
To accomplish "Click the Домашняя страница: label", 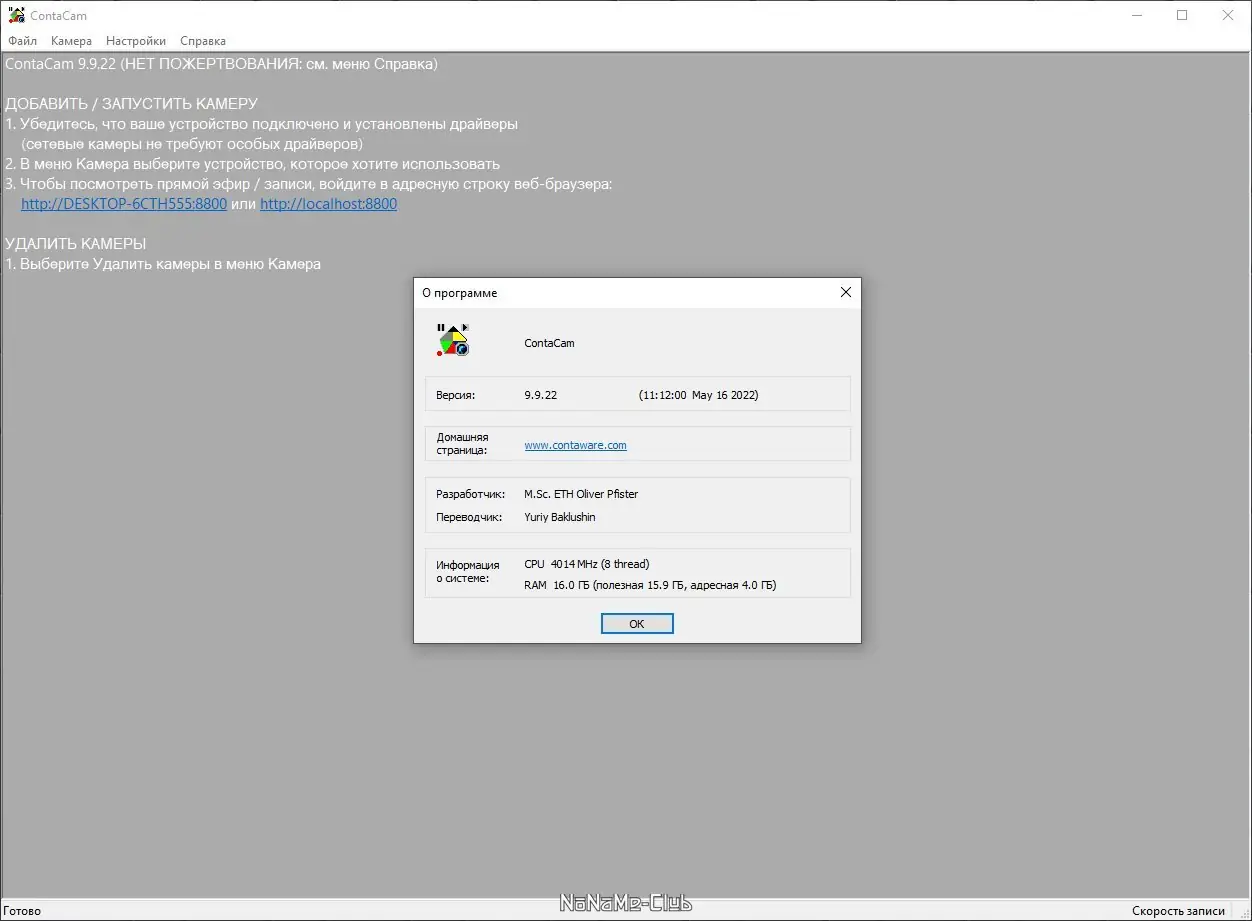I will pos(462,444).
